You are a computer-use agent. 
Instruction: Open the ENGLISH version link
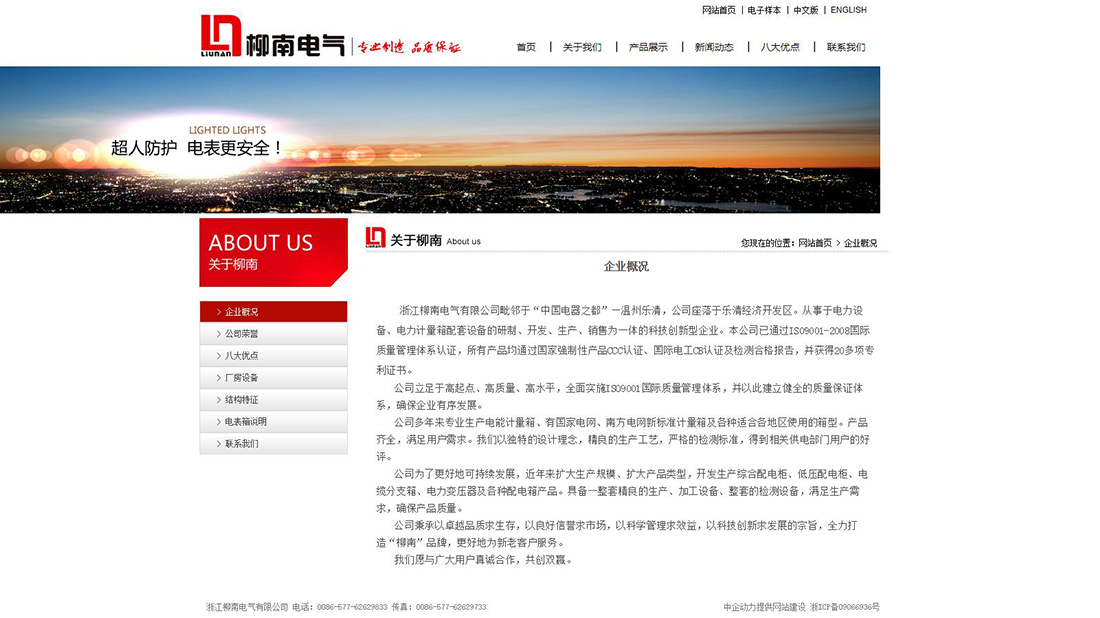[849, 10]
